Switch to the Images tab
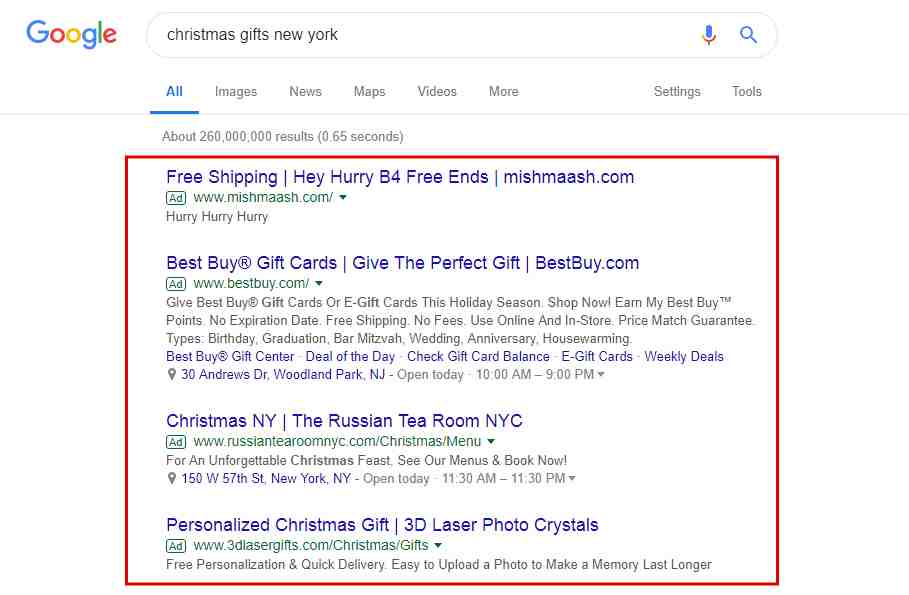The height and width of the screenshot is (595, 909). [236, 92]
